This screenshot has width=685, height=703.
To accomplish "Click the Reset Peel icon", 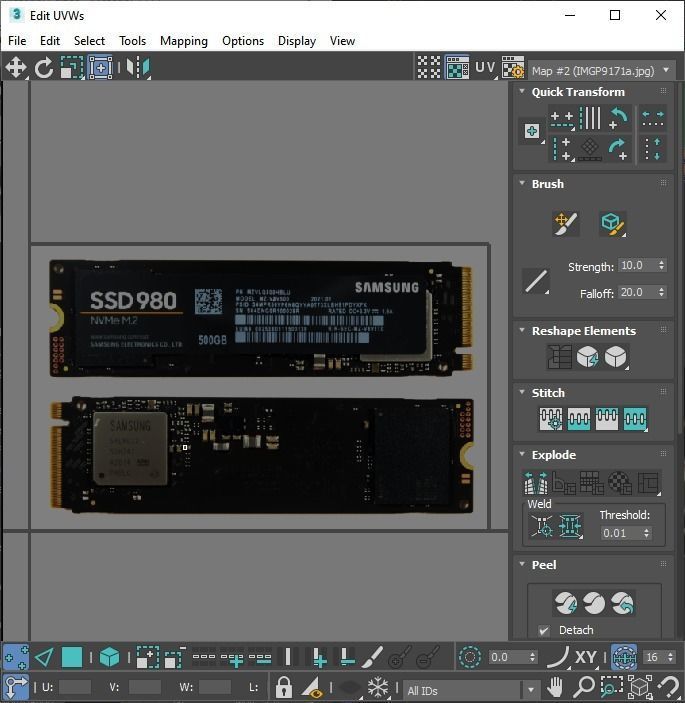I will tap(622, 603).
